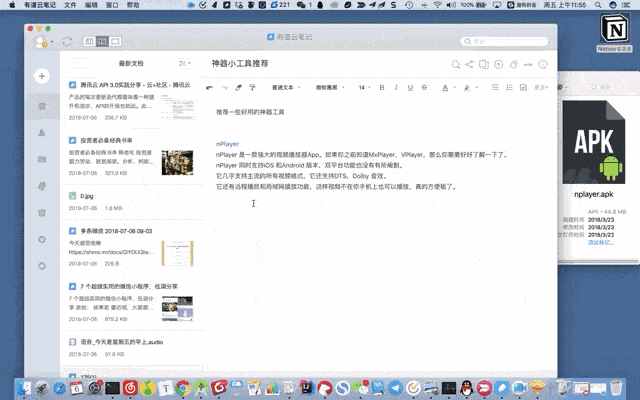Open the 文件 menu in menu bar
The width and height of the screenshot is (640, 400).
pyautogui.click(x=70, y=5)
